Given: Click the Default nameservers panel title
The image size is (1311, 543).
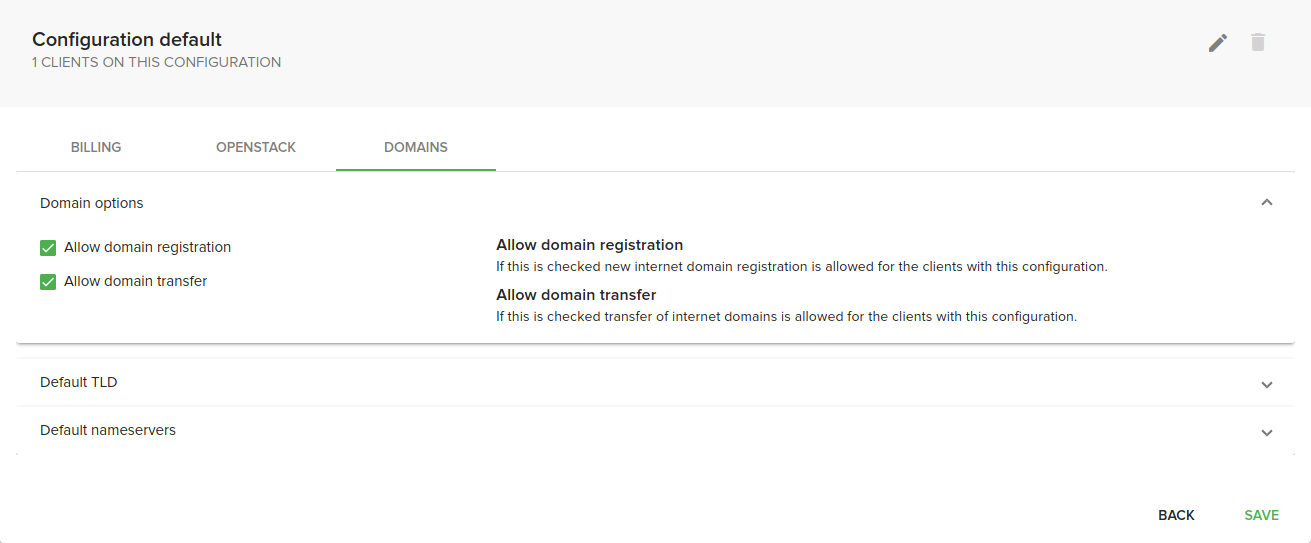Looking at the screenshot, I should pos(108,430).
